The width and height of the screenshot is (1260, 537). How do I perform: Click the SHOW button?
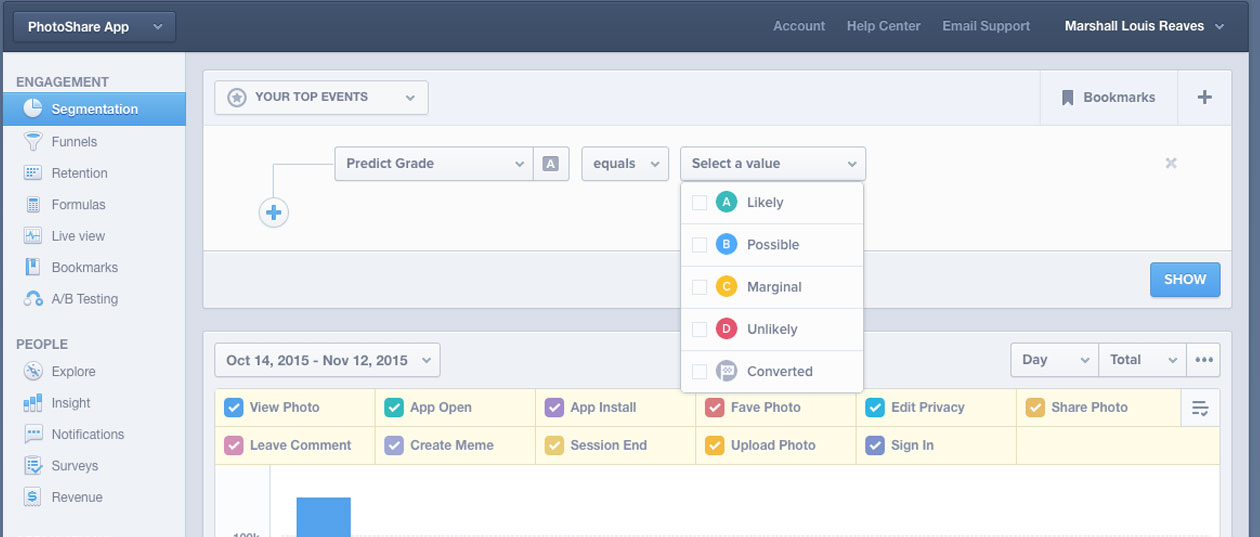click(x=1185, y=280)
